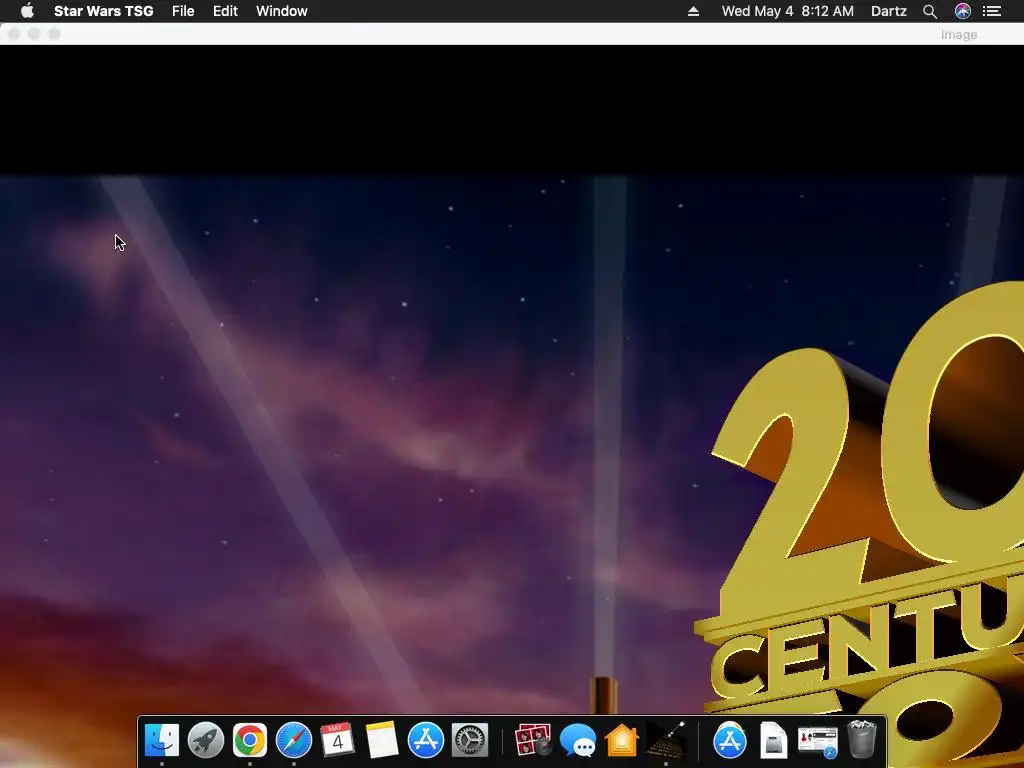Open the Trash in the Dock

[x=861, y=740]
